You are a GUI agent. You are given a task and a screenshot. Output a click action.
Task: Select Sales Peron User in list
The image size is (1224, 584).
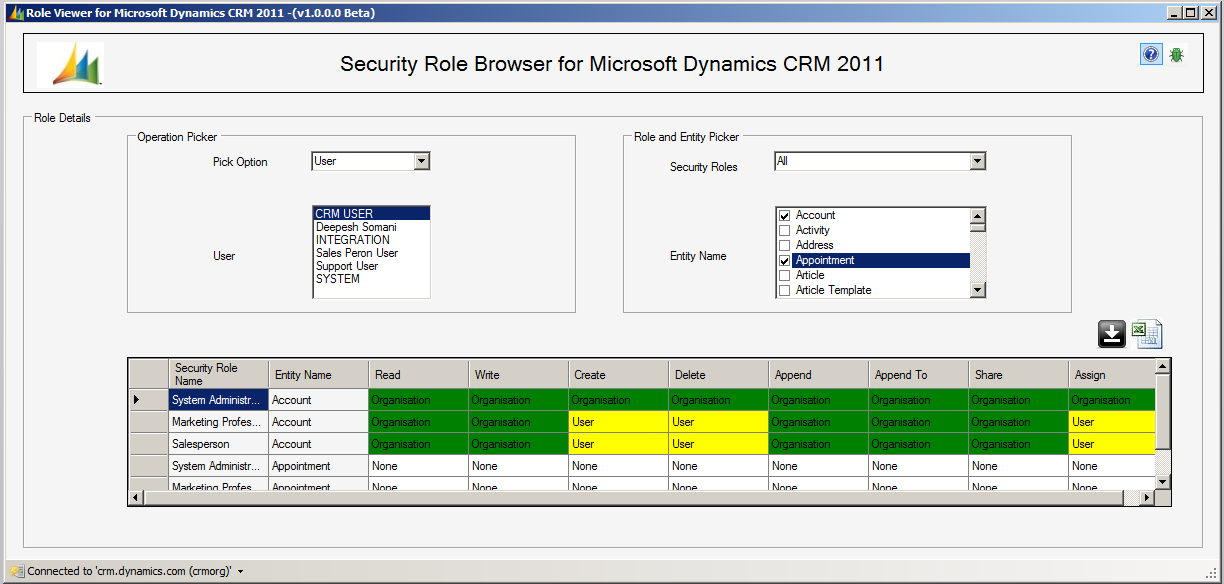371,253
